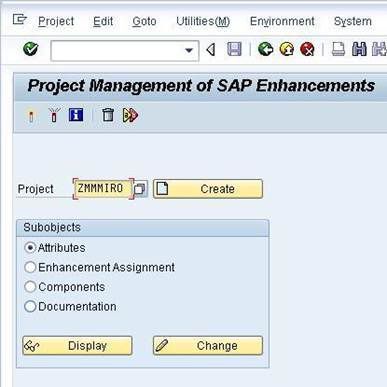Expand the command field dropdown arrow

189,51
